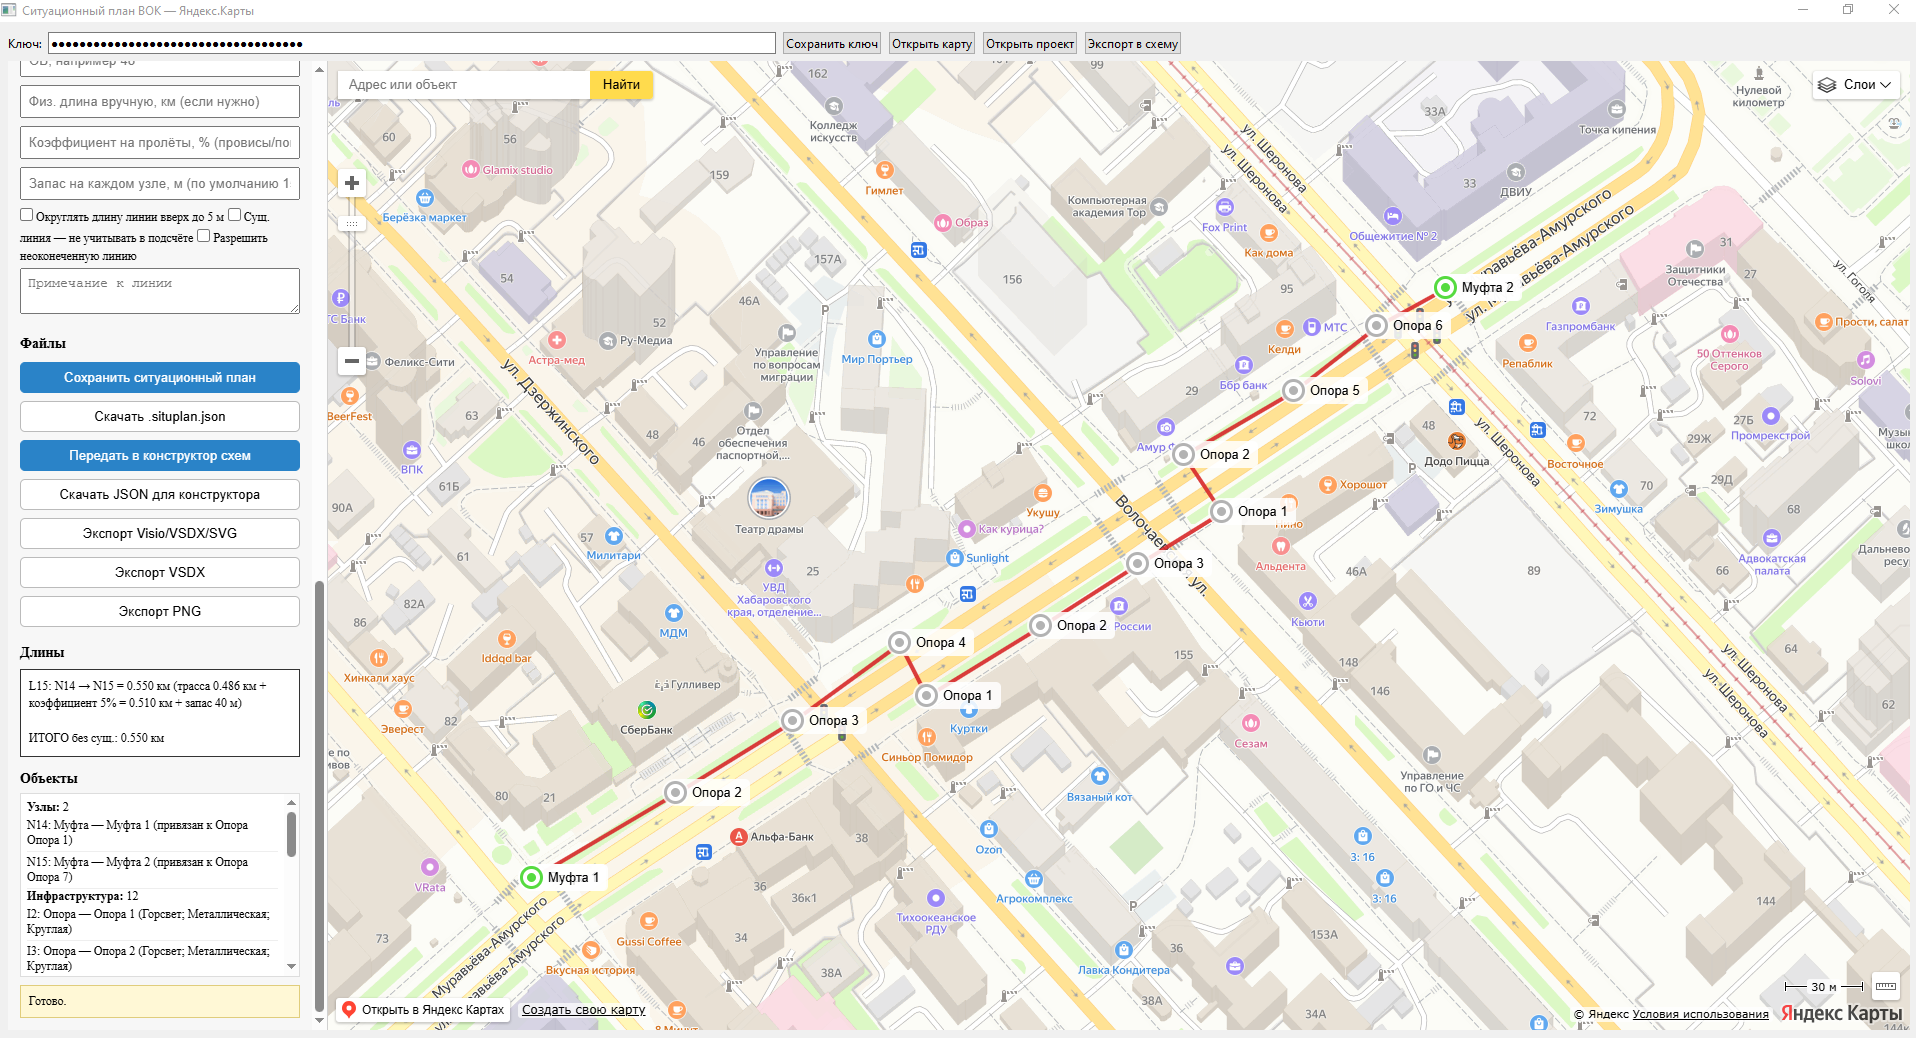
Task: Open the Fox Print place icon
Action: 1225,207
